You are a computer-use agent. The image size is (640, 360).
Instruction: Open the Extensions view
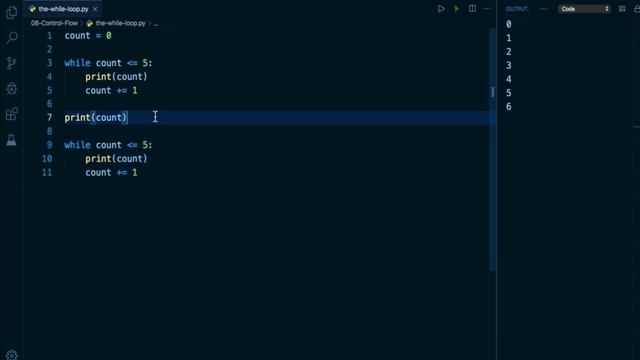tap(11, 114)
